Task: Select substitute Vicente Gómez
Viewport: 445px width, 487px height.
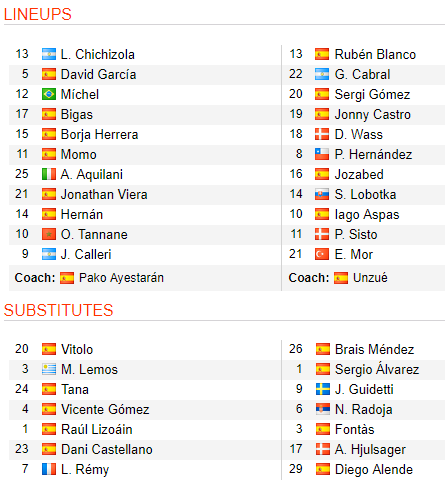Action: pyautogui.click(x=105, y=409)
